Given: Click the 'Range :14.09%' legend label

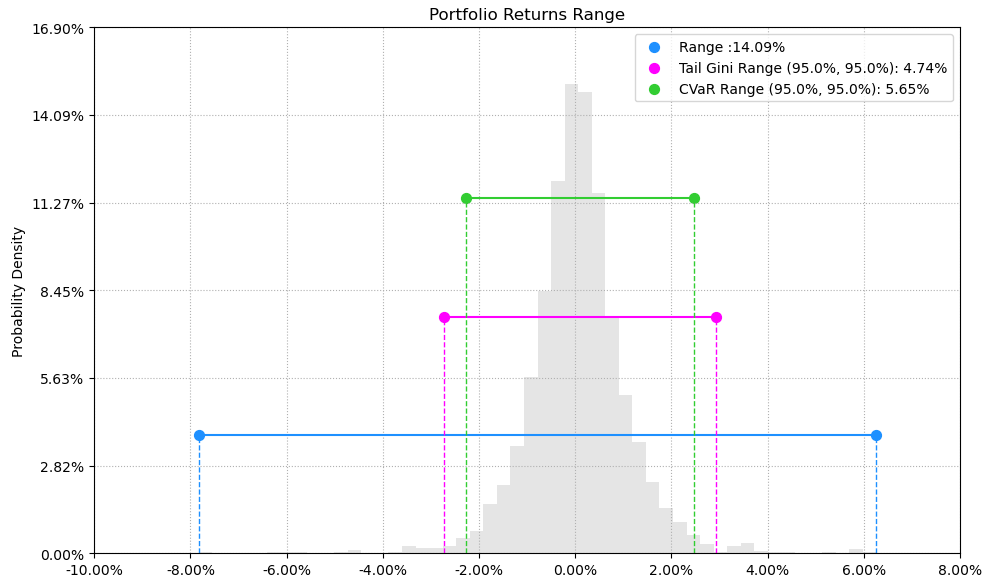Looking at the screenshot, I should 731,47.
